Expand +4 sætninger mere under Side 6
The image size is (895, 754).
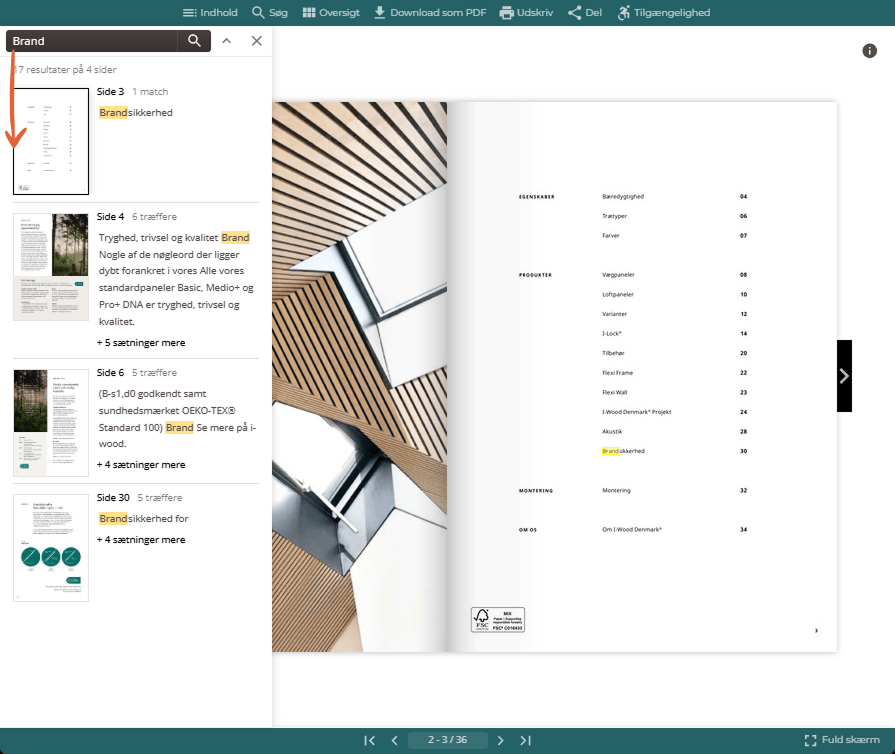[141, 465]
